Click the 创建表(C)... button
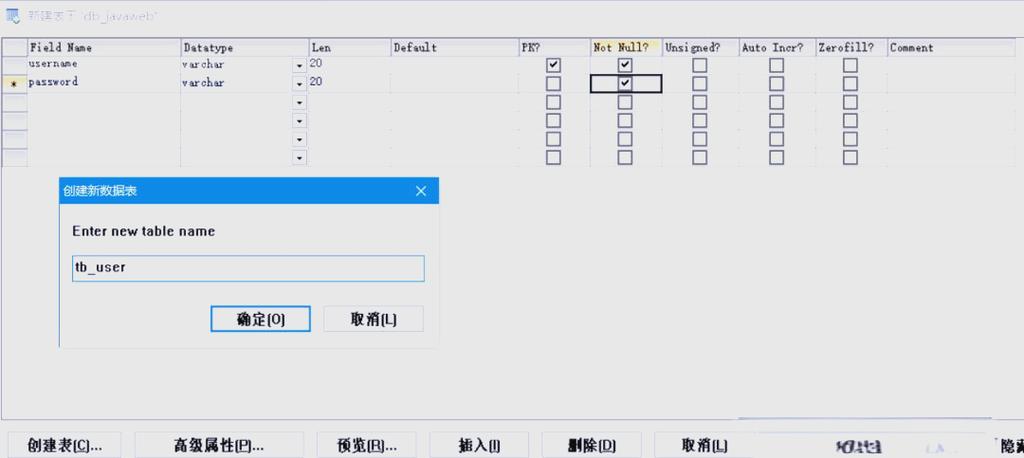This screenshot has height=458, width=1024. [x=64, y=446]
